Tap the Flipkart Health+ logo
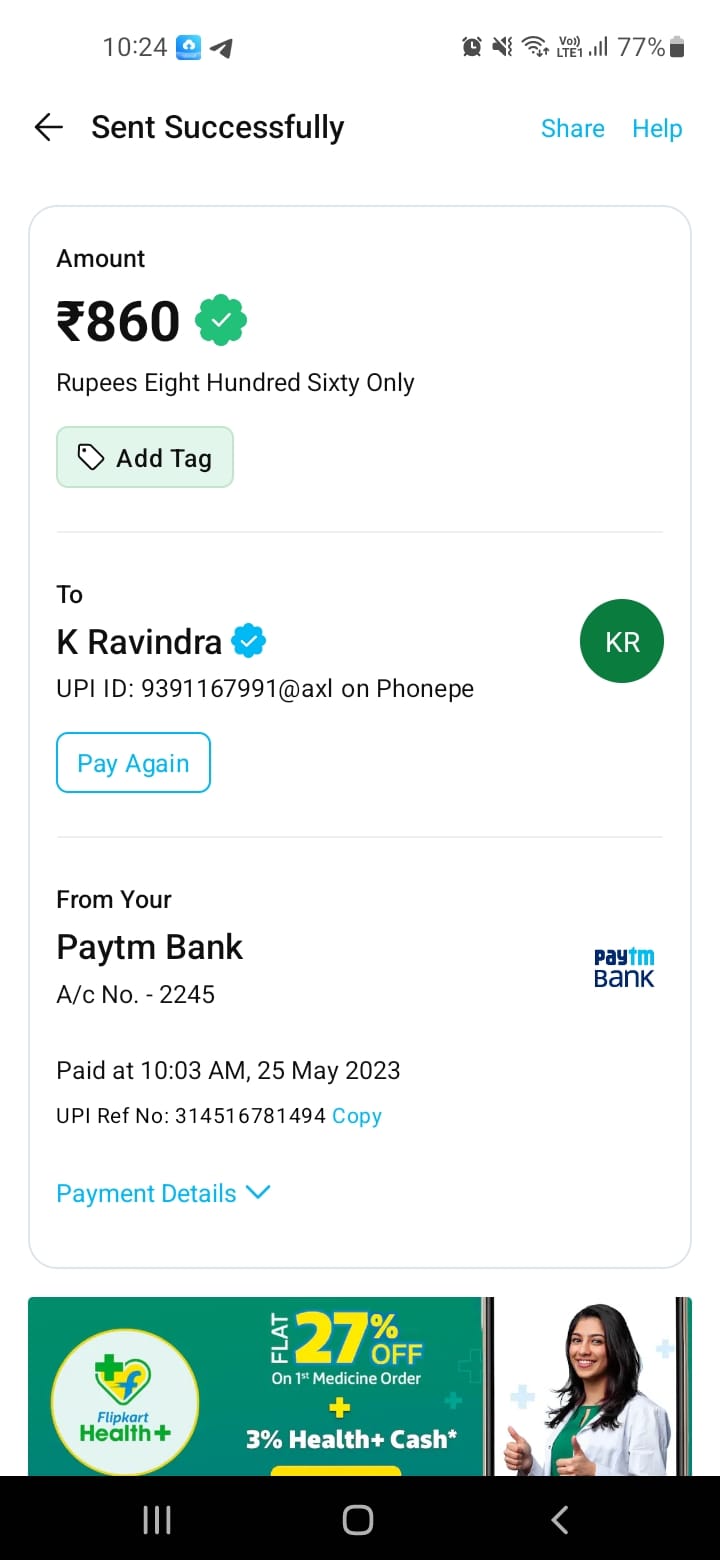The width and height of the screenshot is (720, 1560). click(125, 1402)
